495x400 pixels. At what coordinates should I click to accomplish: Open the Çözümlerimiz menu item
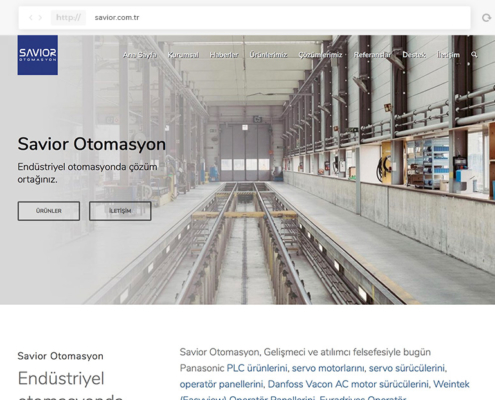tap(320, 55)
